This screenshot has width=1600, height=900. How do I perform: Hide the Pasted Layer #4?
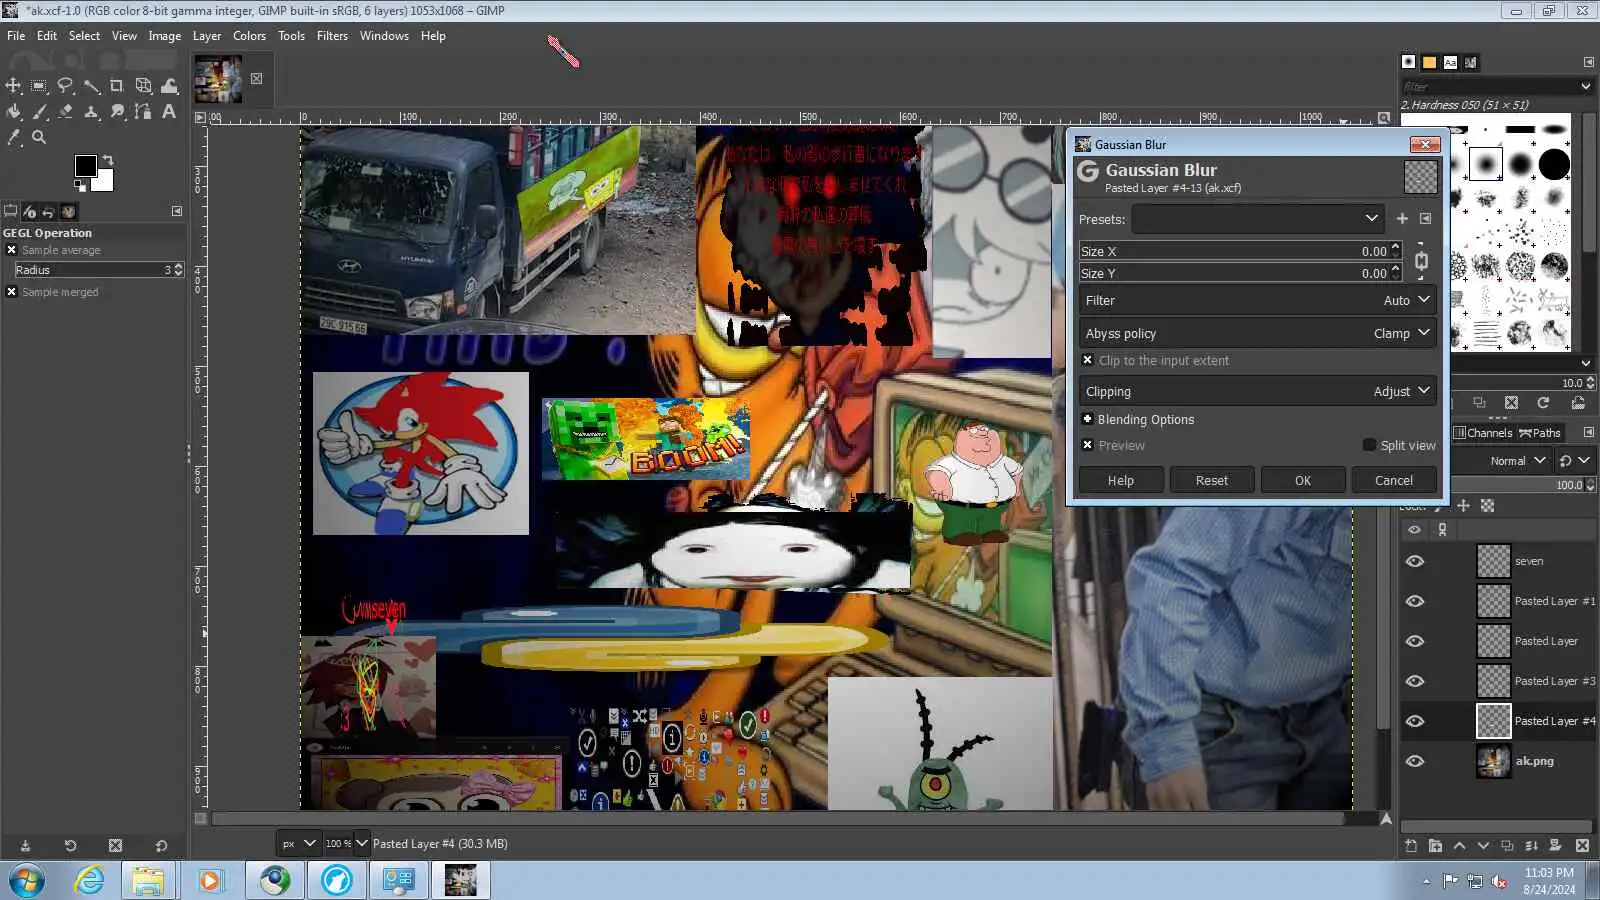tap(1414, 721)
